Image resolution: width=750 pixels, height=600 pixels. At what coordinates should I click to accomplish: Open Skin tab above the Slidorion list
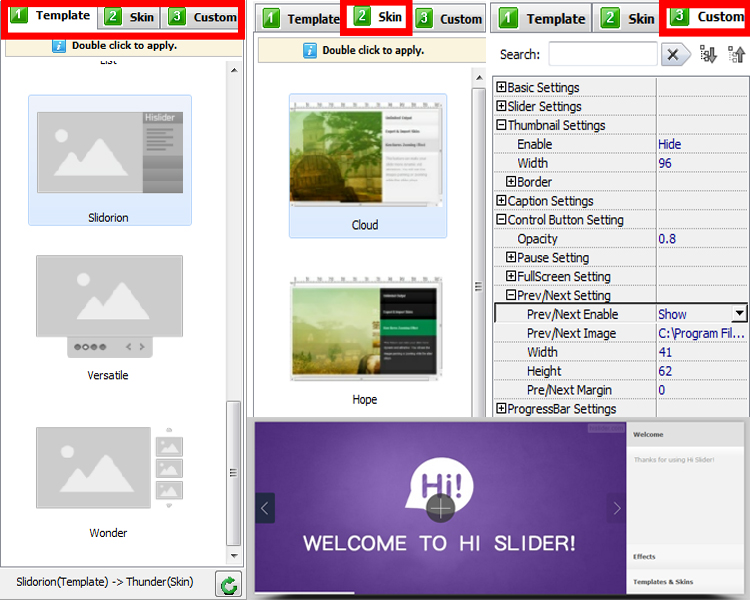coord(130,17)
